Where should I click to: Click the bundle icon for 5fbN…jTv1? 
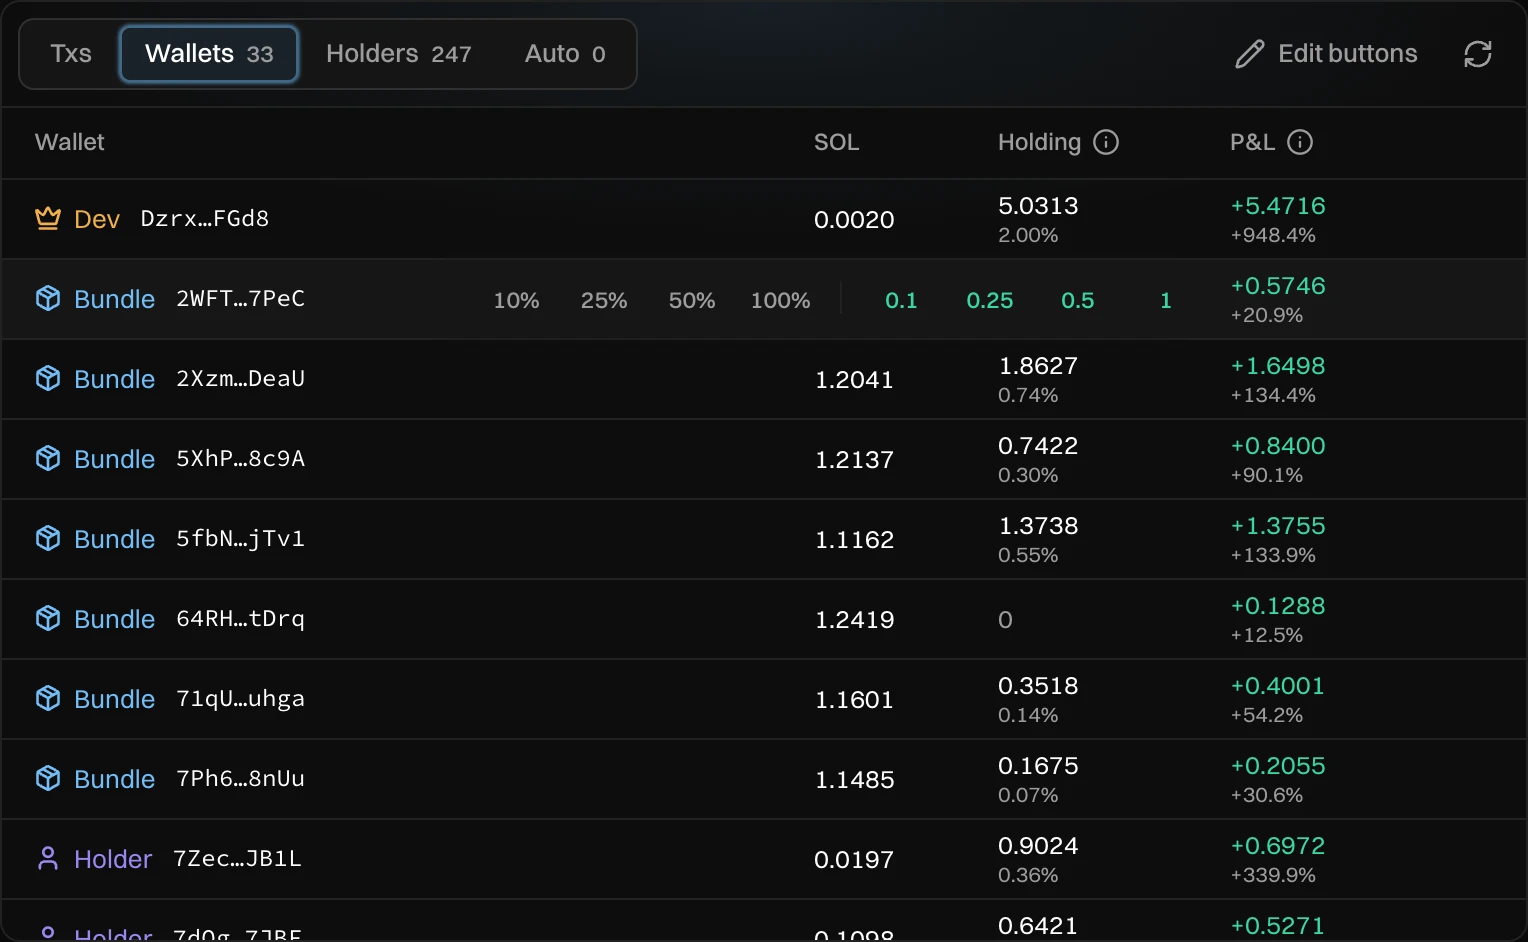(x=48, y=538)
